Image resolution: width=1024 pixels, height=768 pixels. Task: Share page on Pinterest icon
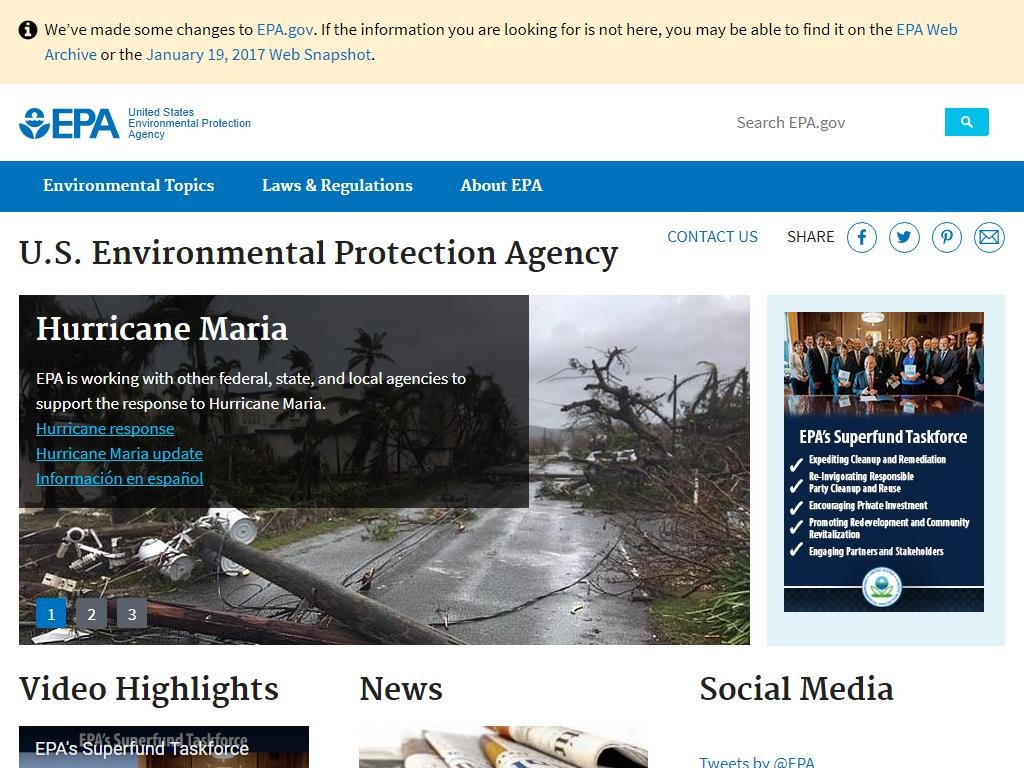pos(947,237)
